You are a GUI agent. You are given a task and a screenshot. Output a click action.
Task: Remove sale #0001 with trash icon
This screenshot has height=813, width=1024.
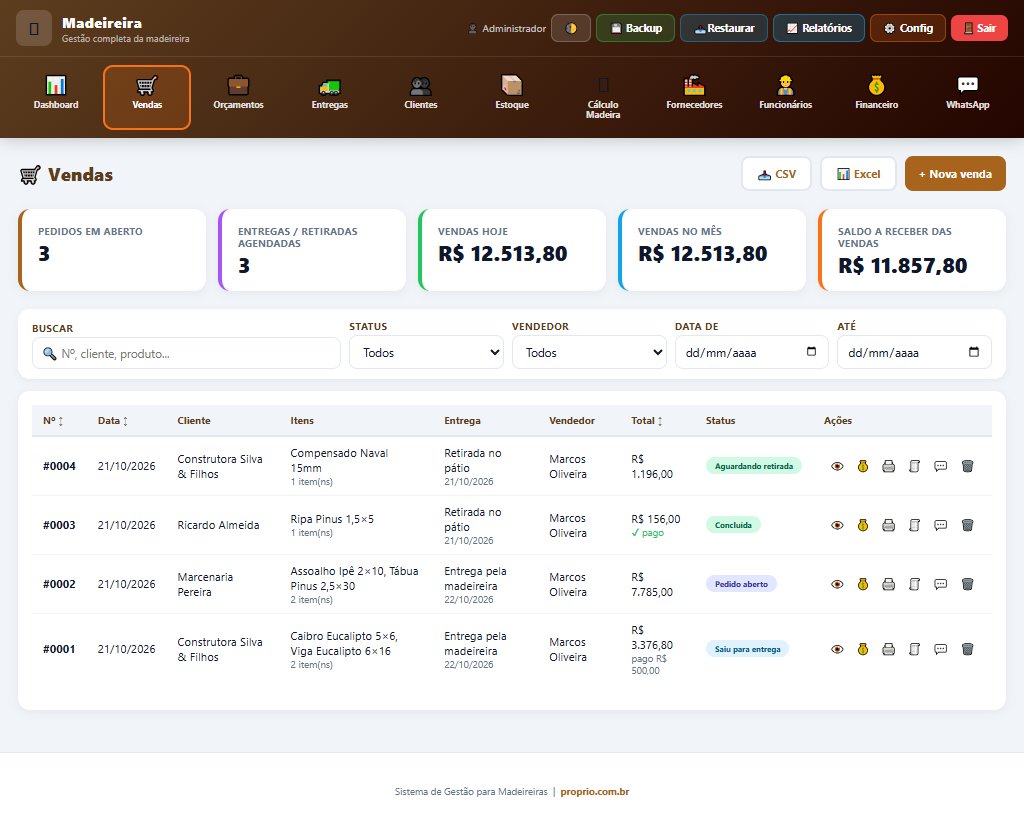pos(967,649)
